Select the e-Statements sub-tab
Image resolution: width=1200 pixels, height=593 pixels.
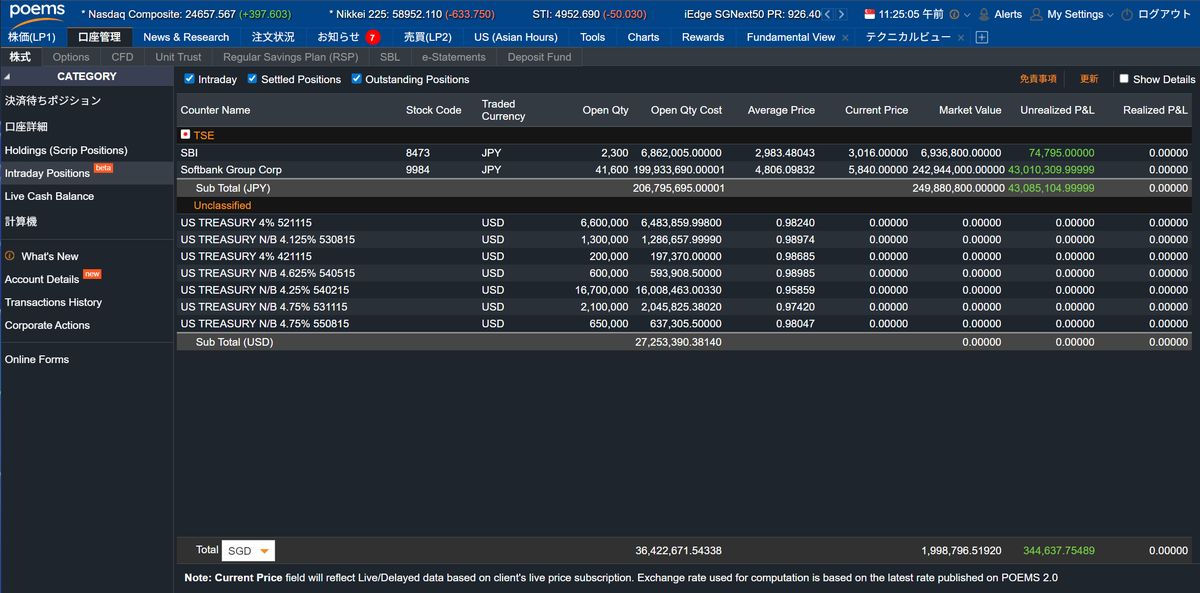[x=454, y=57]
